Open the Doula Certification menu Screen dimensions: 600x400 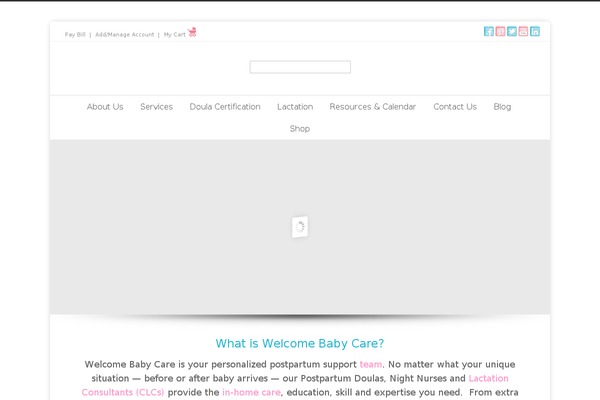click(x=225, y=107)
